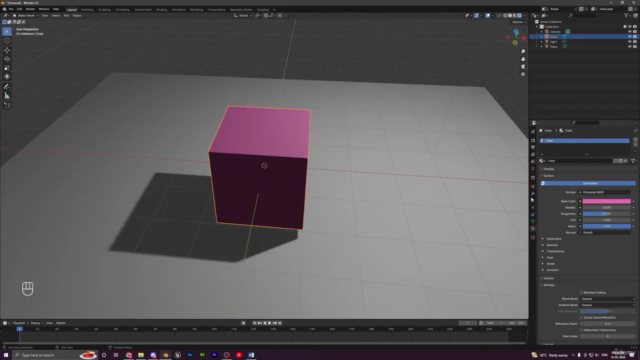Expand the Volume panel
The image size is (640, 360).
(549, 278)
